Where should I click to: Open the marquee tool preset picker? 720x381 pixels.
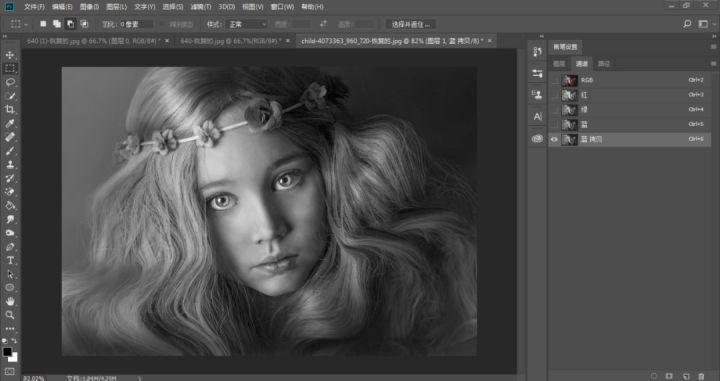point(19,24)
